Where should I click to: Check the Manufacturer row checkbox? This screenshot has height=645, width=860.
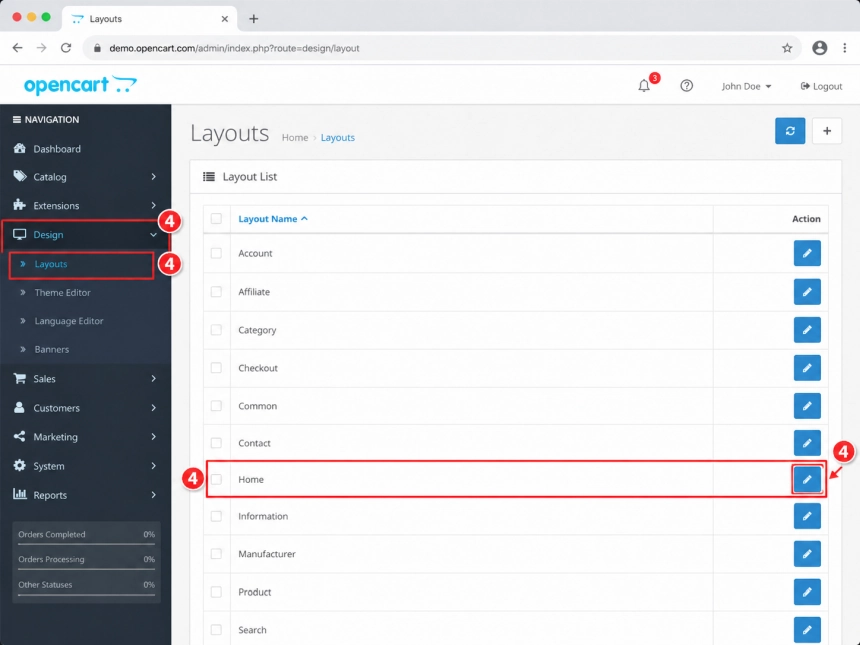click(x=216, y=554)
